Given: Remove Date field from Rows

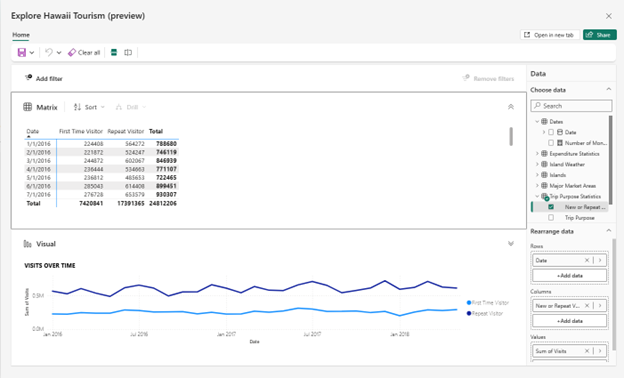Looking at the screenshot, I should pos(587,260).
